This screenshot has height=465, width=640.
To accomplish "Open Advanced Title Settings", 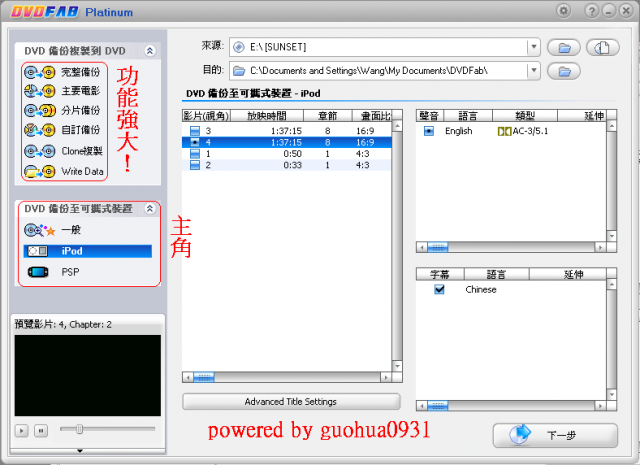I will coord(291,402).
